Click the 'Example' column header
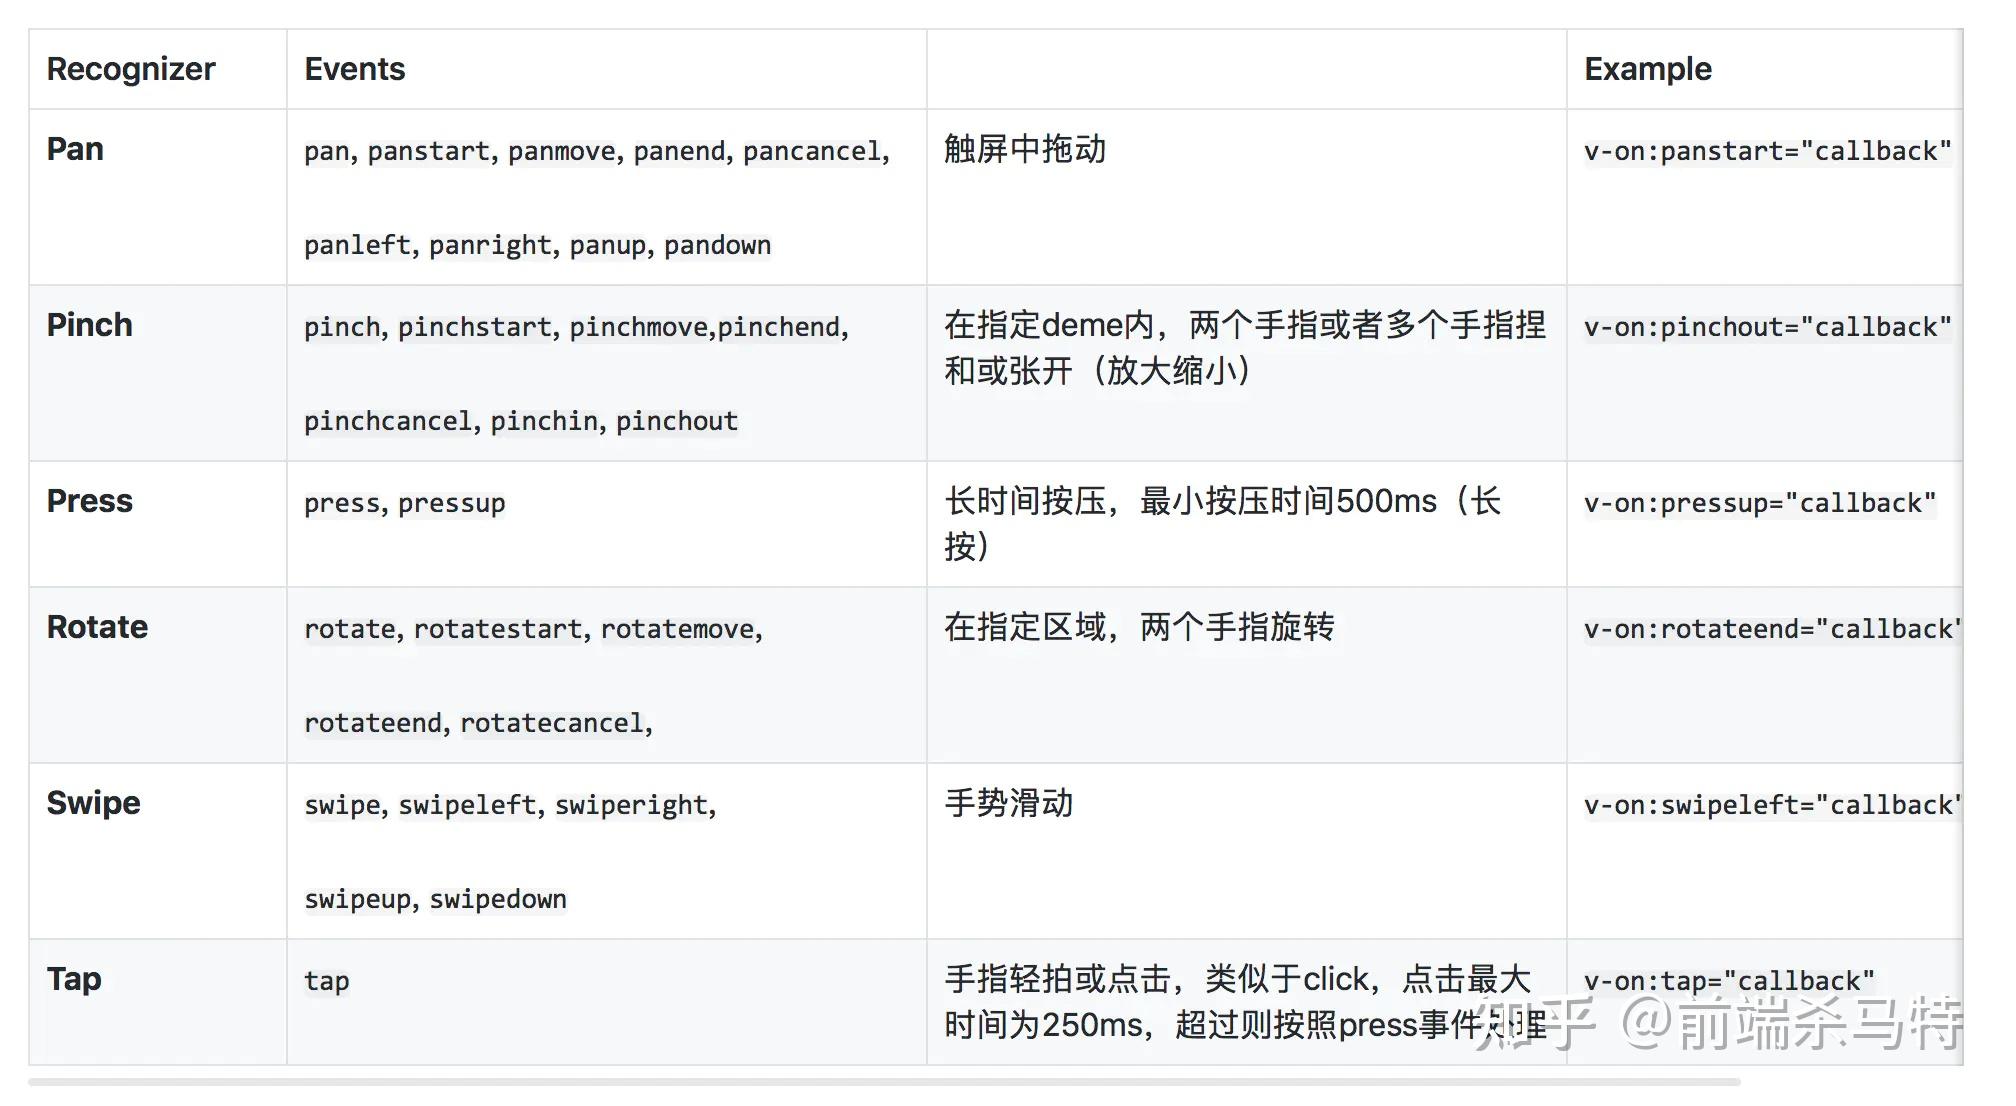2016x1106 pixels. (1647, 68)
